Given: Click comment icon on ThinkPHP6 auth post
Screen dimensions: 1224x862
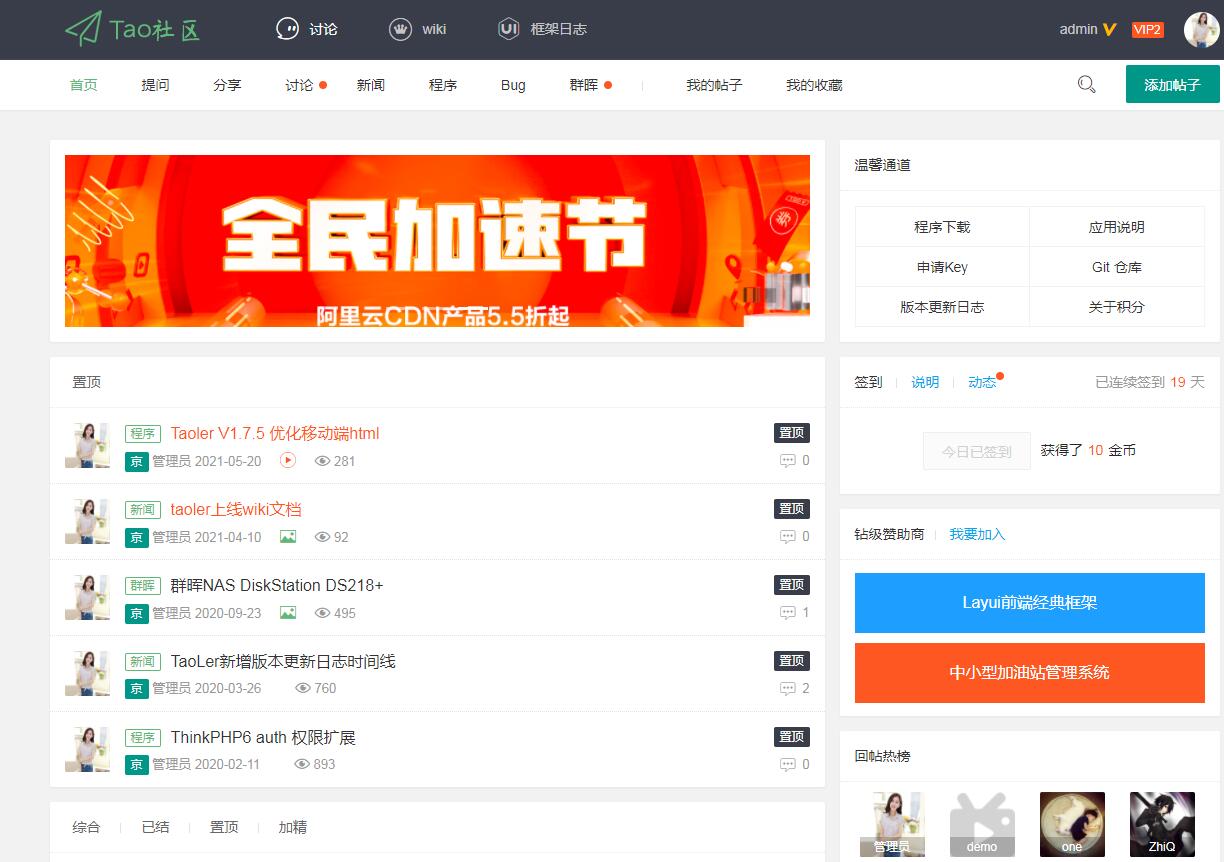Looking at the screenshot, I should tap(788, 765).
